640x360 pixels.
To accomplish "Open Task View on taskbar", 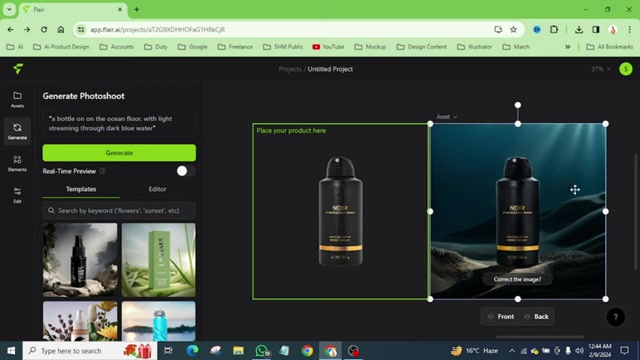I will tap(168, 351).
